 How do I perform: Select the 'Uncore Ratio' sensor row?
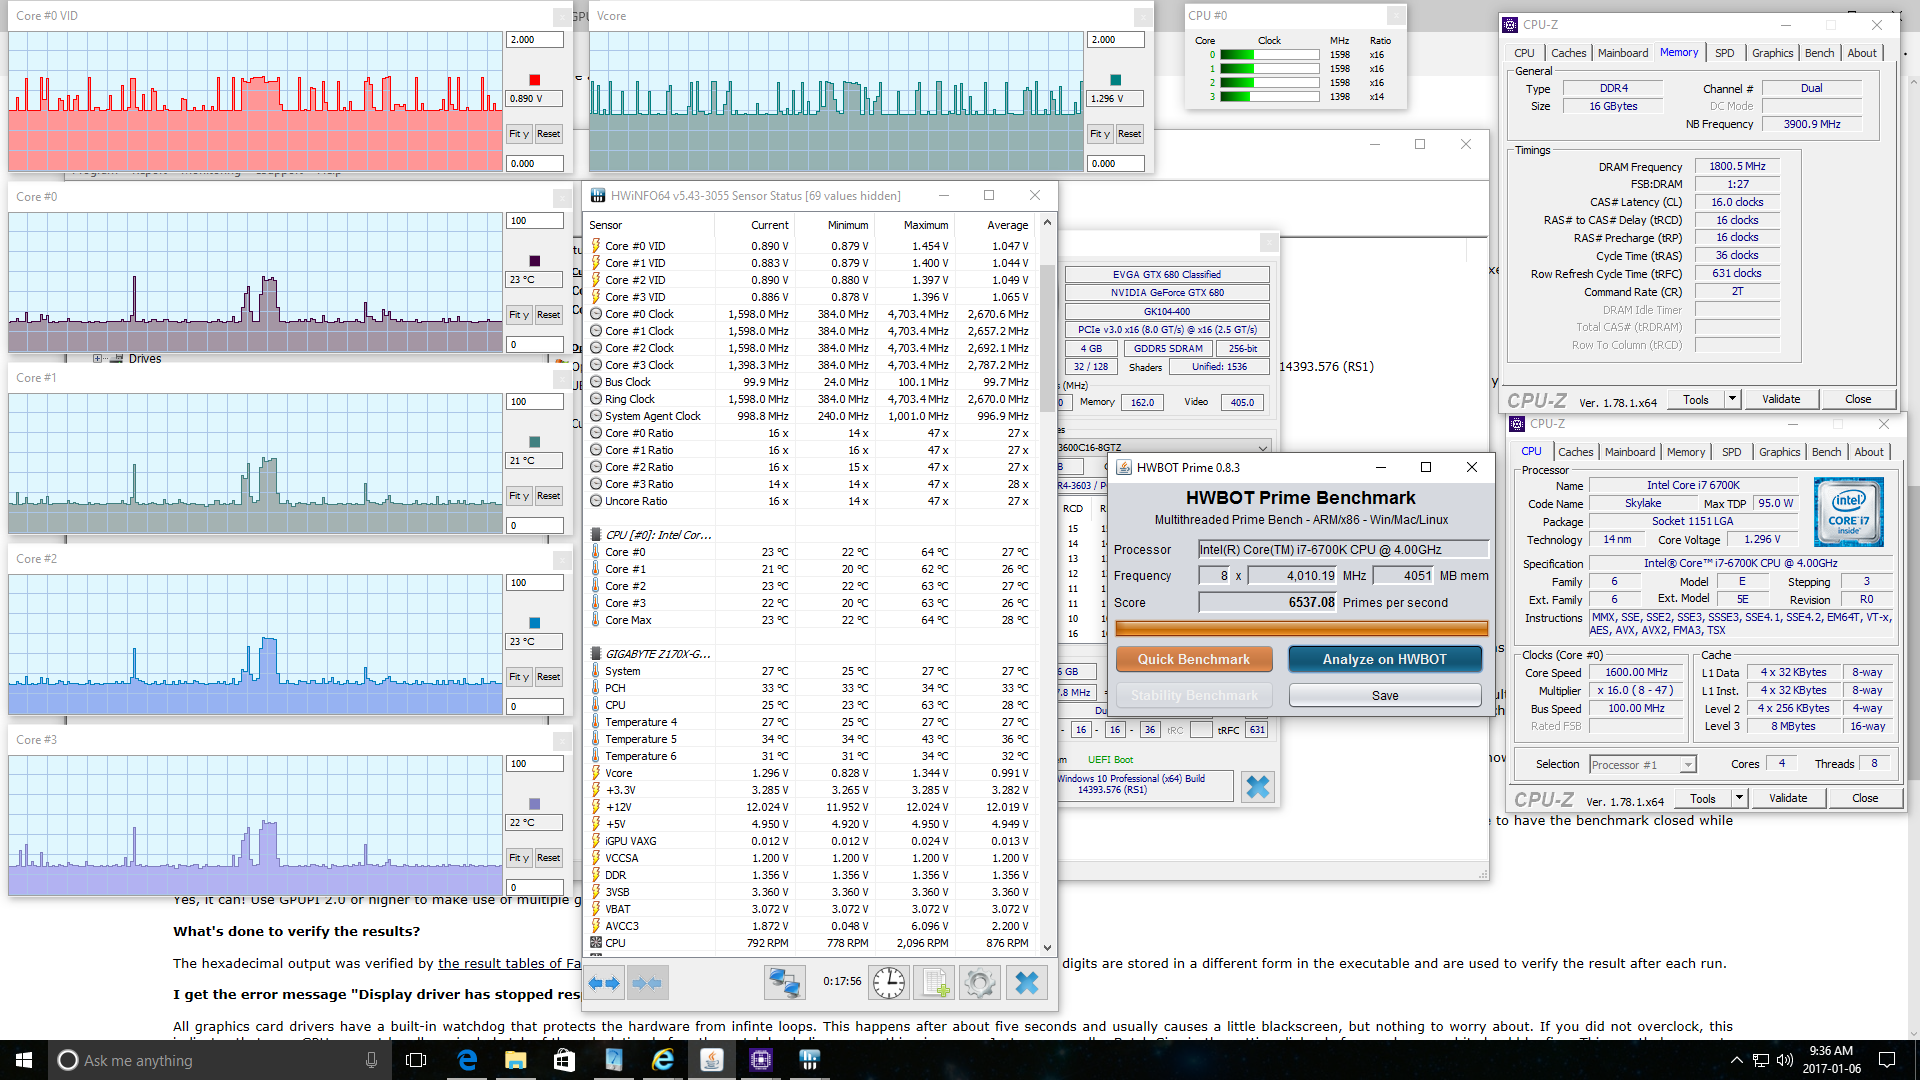[x=812, y=501]
